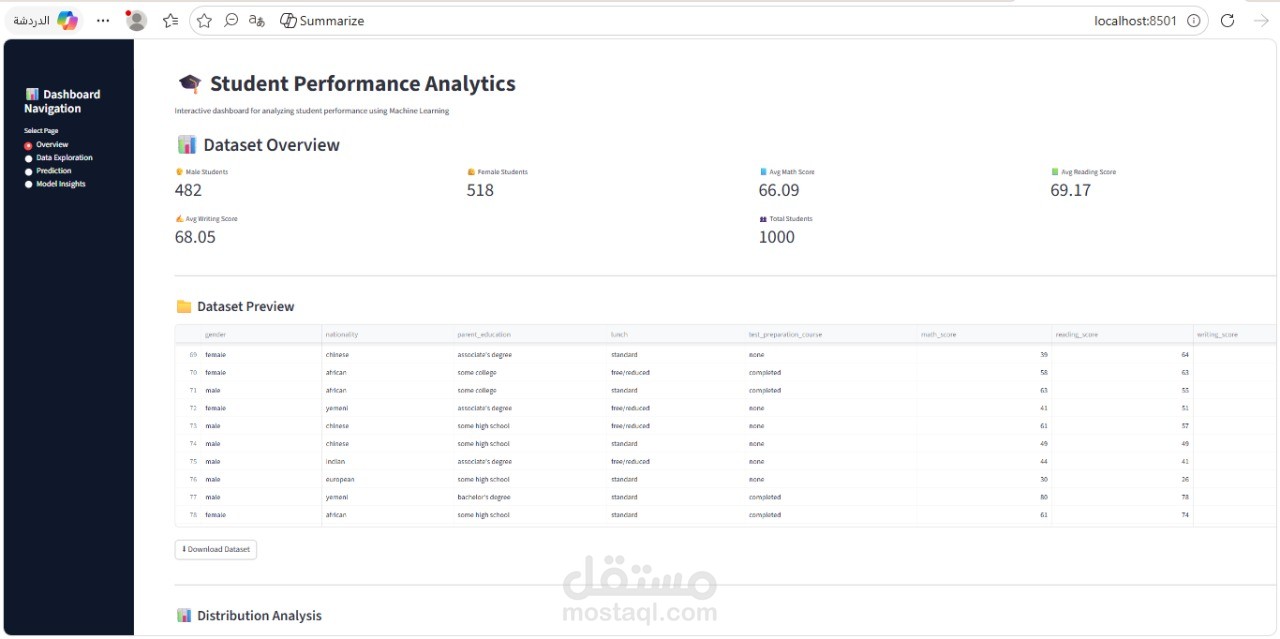Select the Data Exploration page option
The height and width of the screenshot is (639, 1280).
58,158
